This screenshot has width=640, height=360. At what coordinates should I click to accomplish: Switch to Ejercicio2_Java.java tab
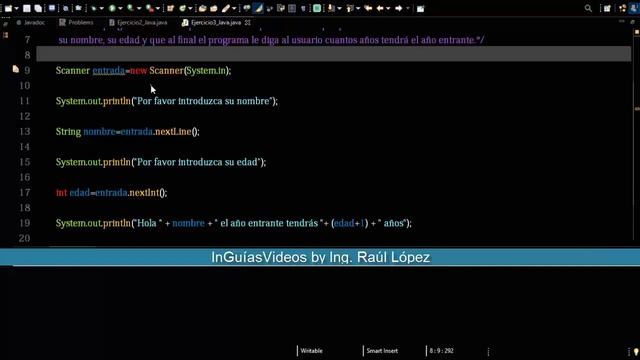(x=138, y=22)
